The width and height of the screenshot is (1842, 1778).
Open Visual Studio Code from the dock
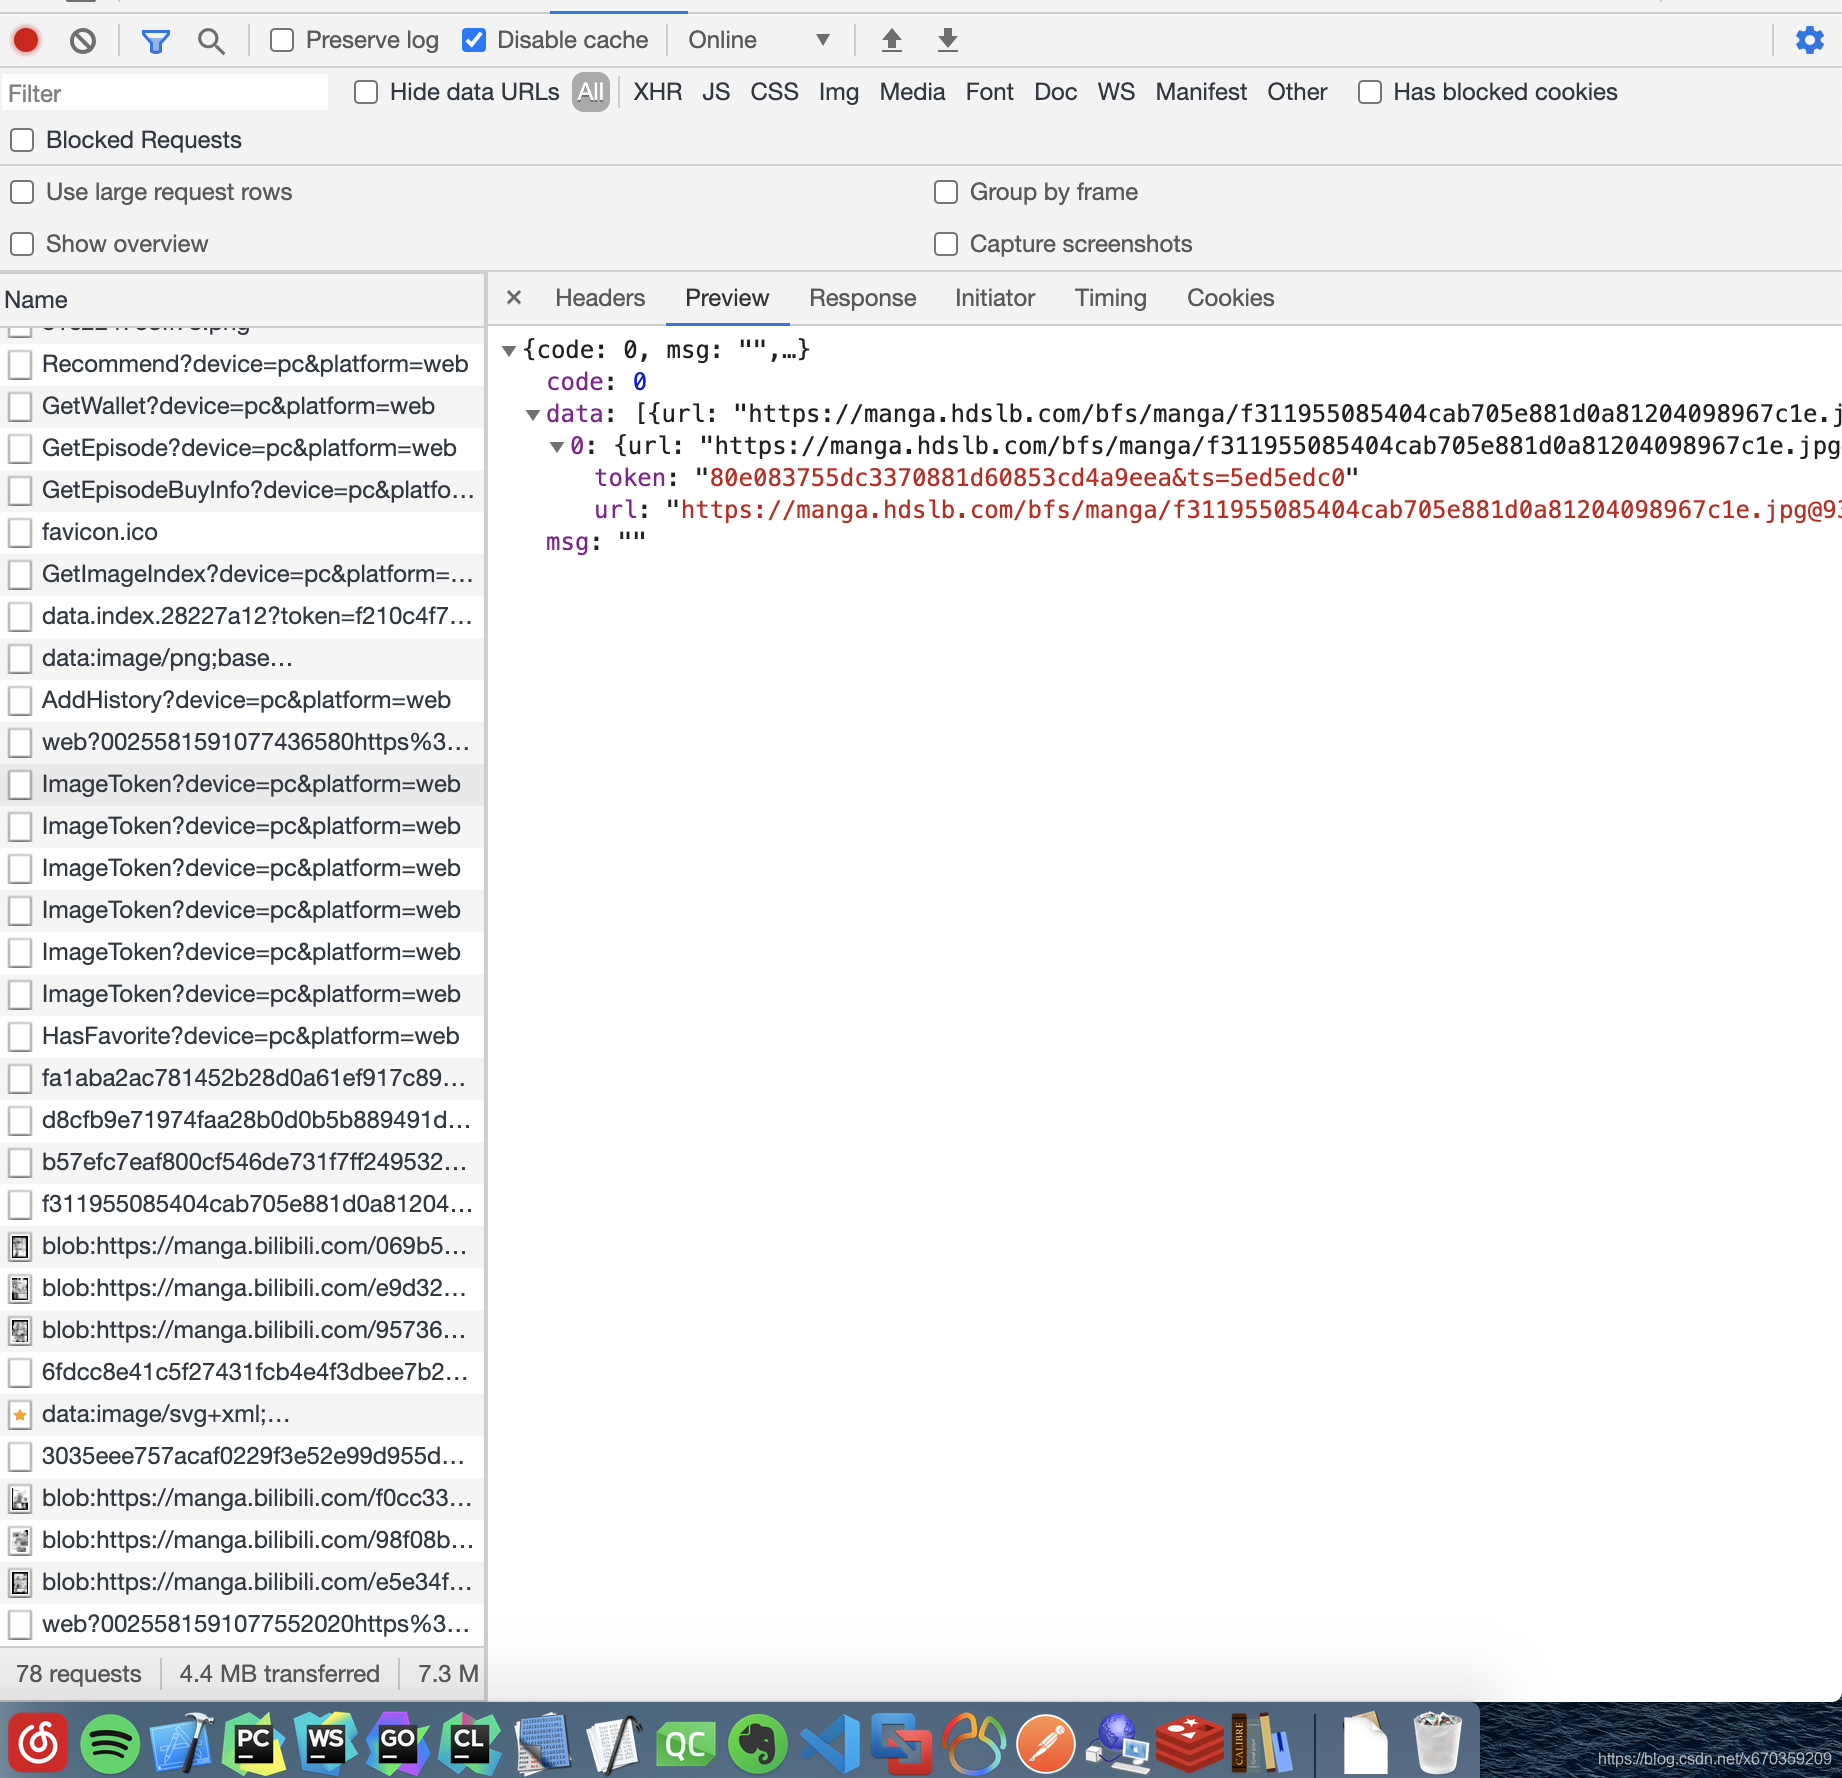point(830,1744)
